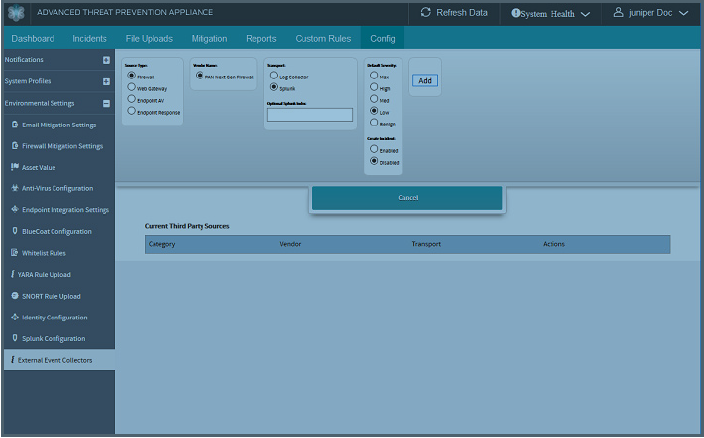Click the Anti-Virus Configuration biohazard icon
Screen dimensions: 704x438
pyautogui.click(x=14, y=188)
